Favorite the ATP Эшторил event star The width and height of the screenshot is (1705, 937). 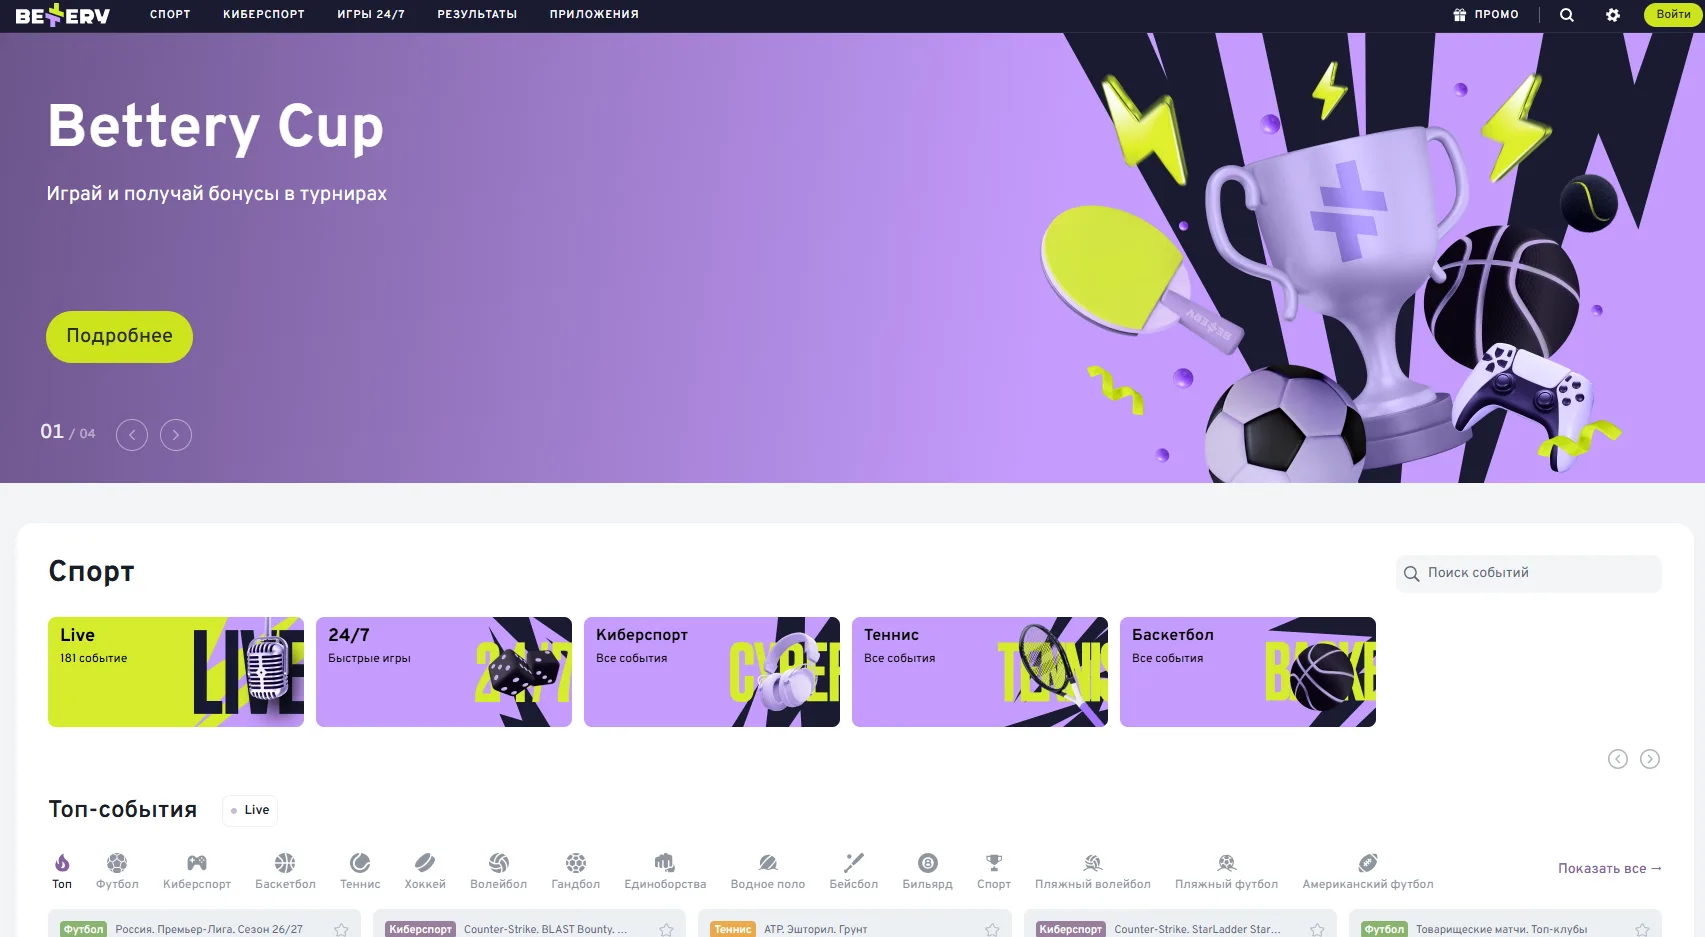[992, 930]
